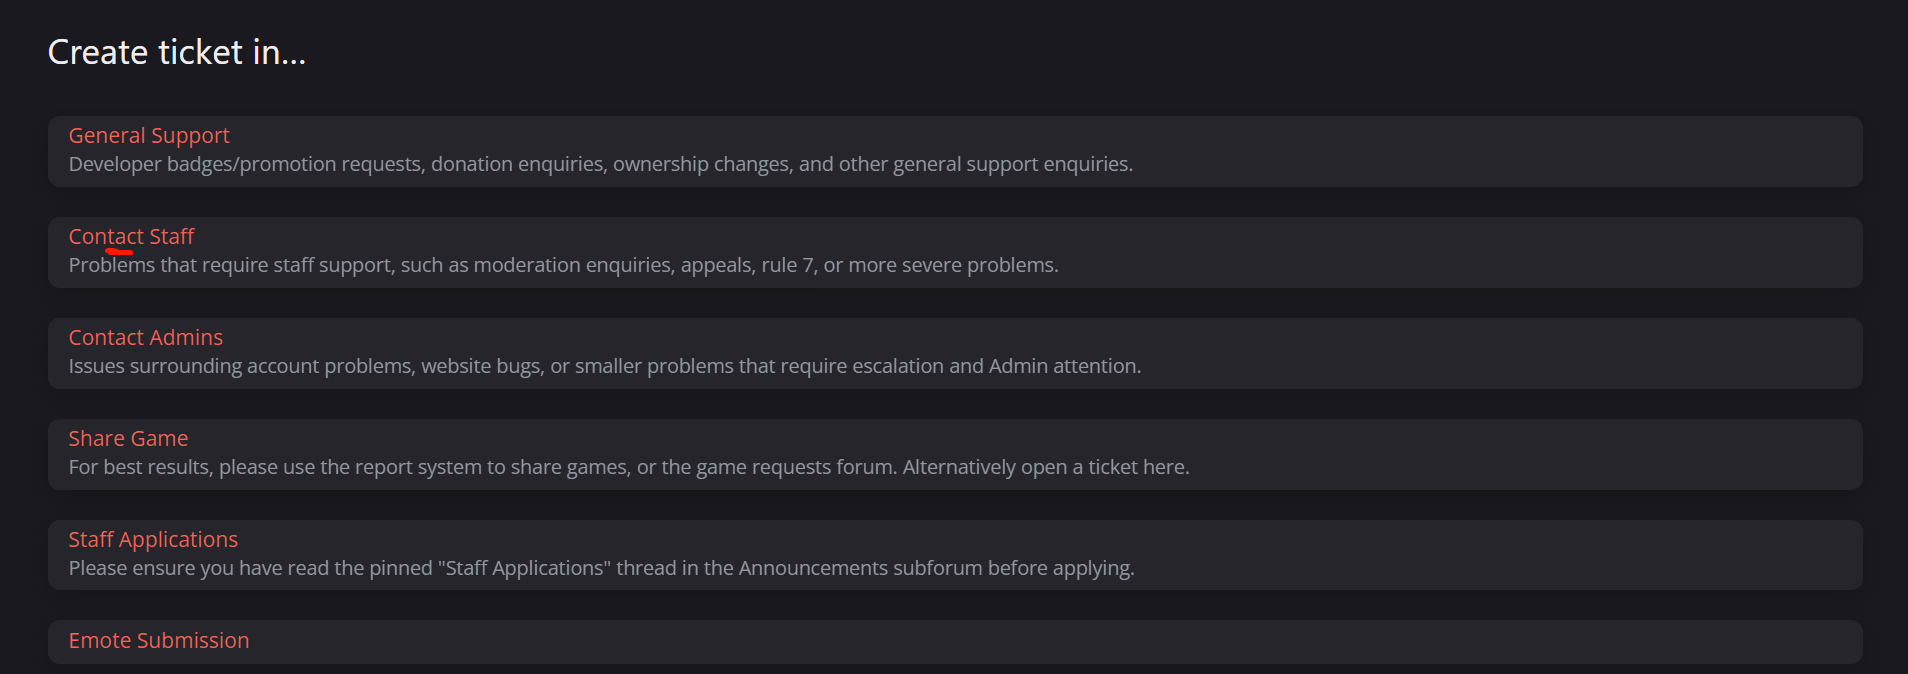Click blank space in General Support card
Screen dimensions: 1908x674
tap(1500, 150)
